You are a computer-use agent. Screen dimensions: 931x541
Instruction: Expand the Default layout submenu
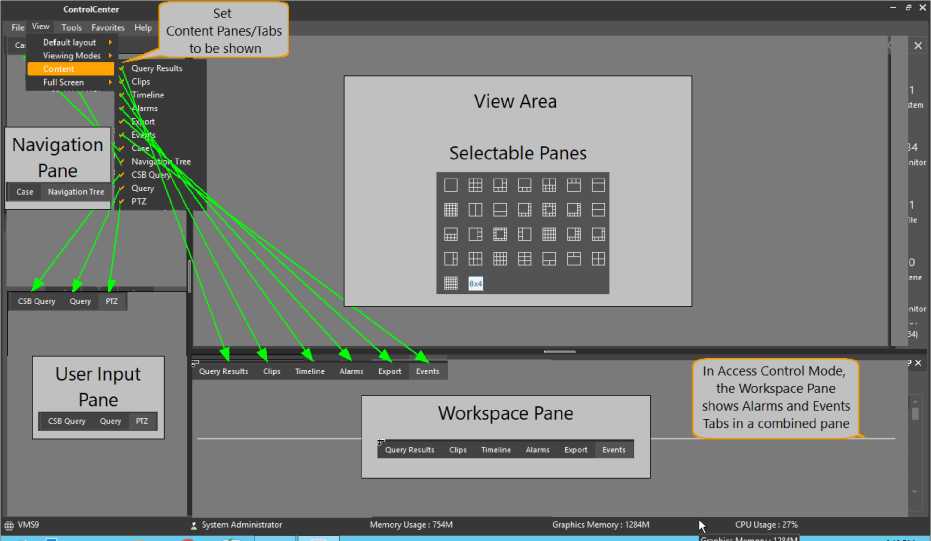(70, 43)
